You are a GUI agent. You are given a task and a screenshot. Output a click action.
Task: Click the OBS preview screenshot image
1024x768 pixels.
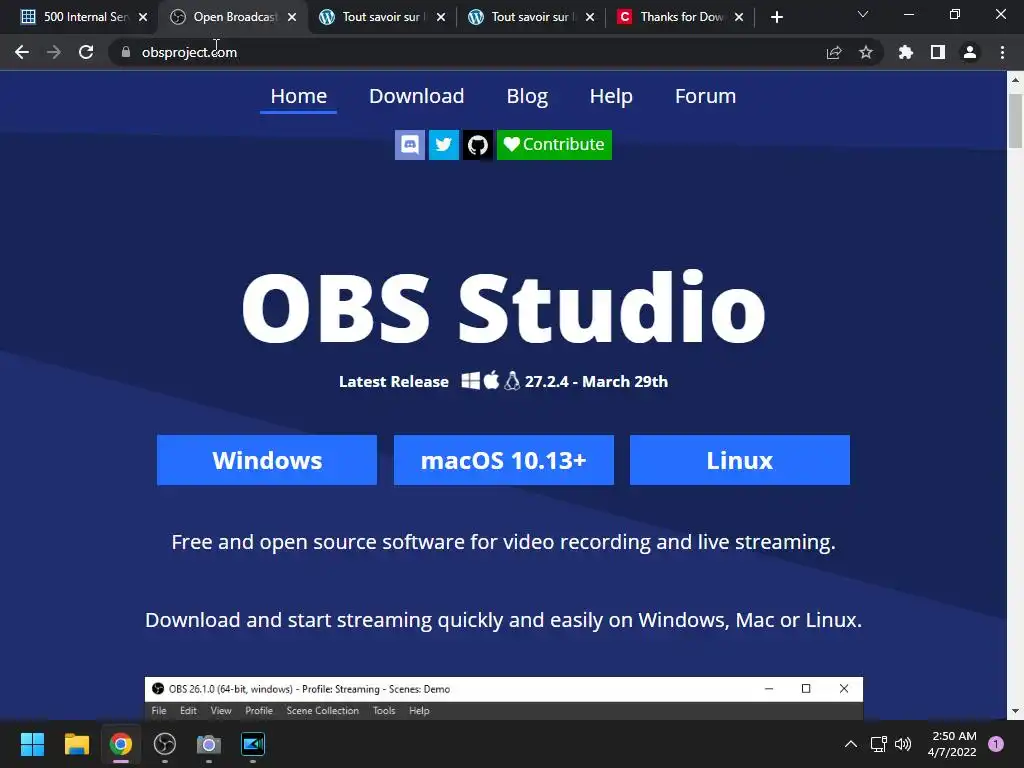tap(504, 698)
